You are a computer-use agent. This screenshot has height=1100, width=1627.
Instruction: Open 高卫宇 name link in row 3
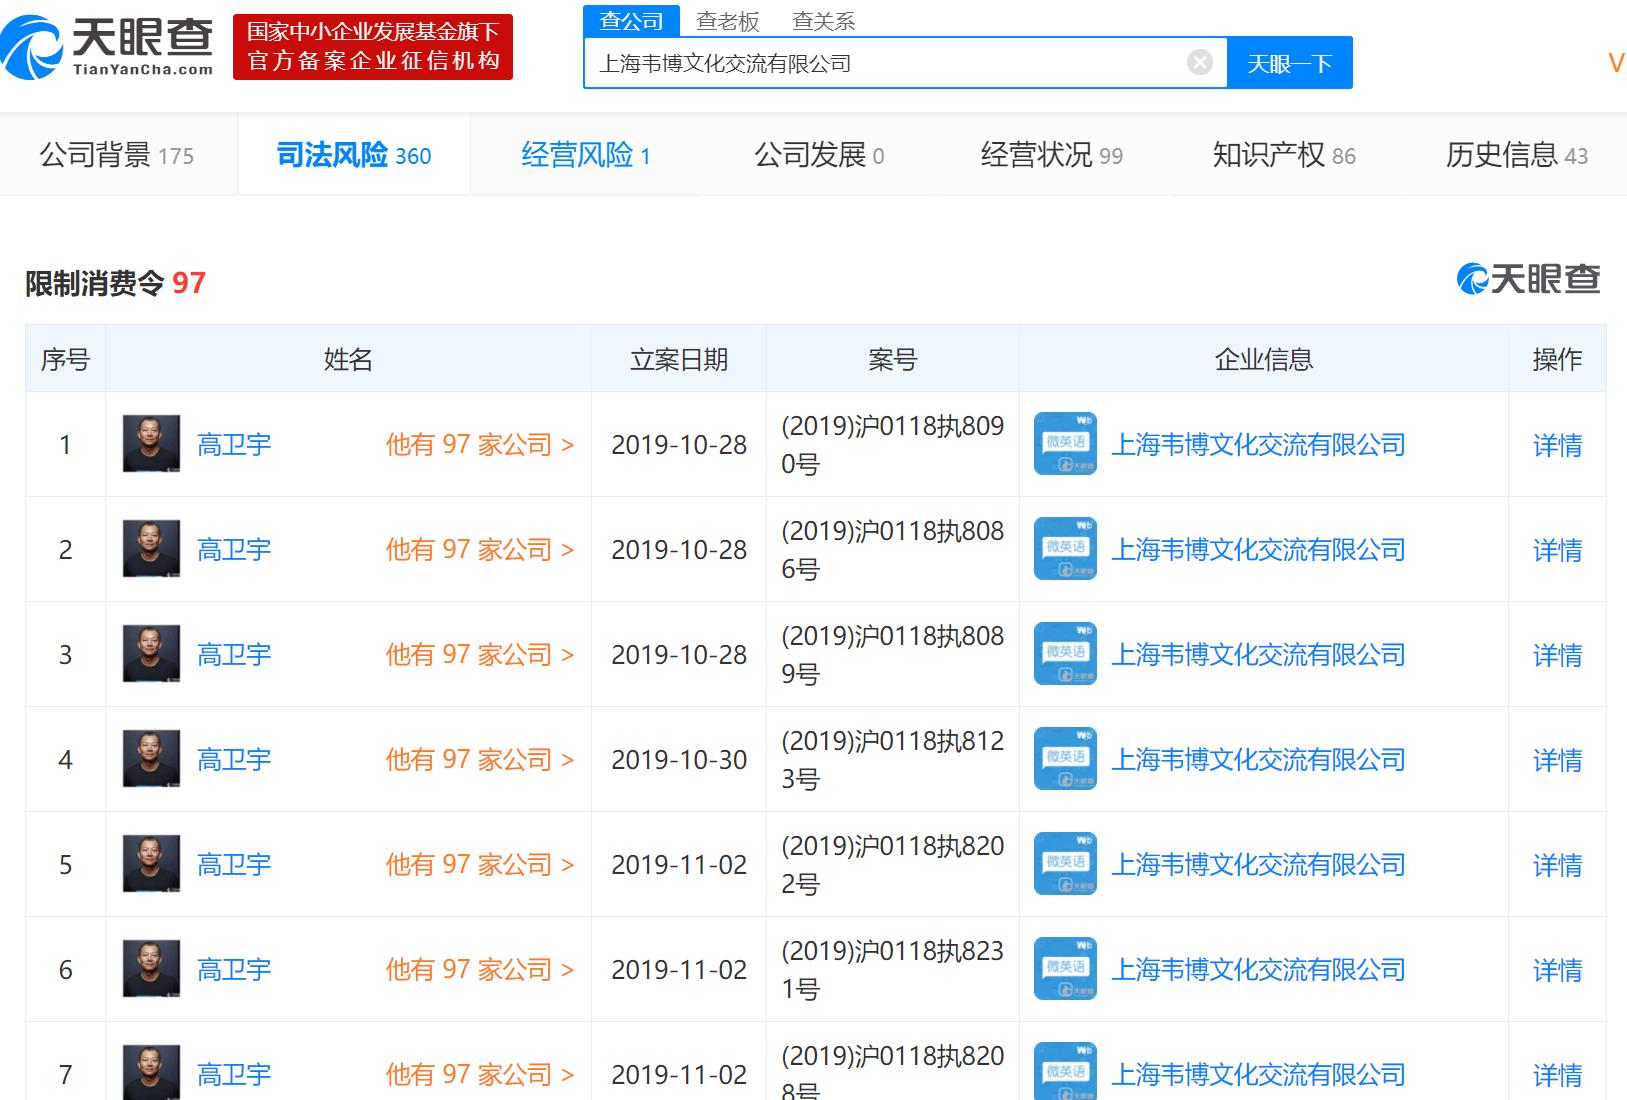click(x=234, y=655)
